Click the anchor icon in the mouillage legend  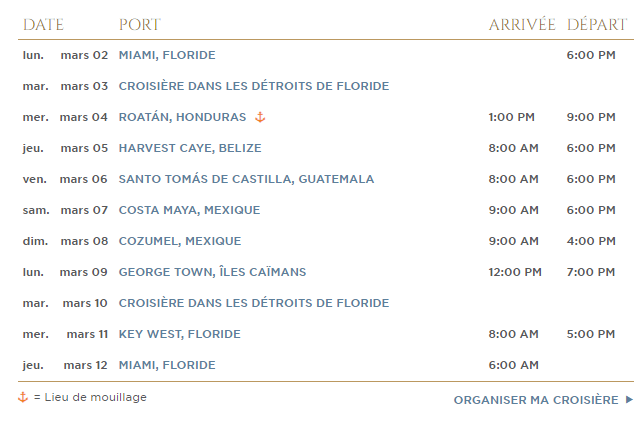tap(23, 397)
